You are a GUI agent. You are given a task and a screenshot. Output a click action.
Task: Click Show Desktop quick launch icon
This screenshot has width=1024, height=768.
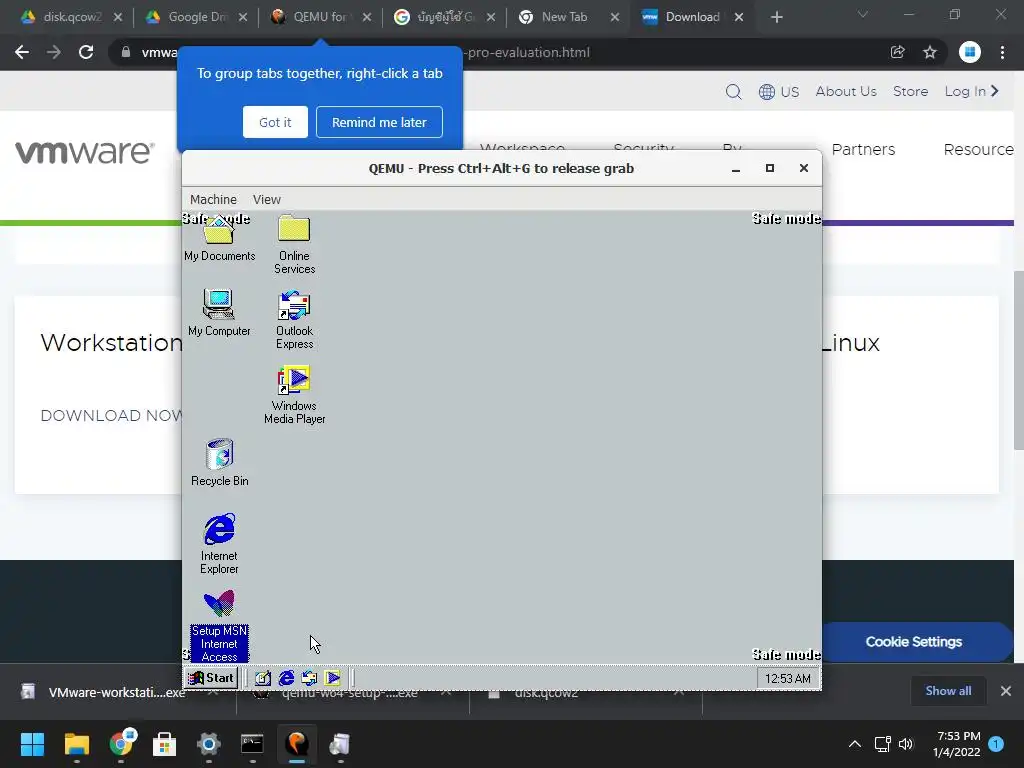point(263,678)
